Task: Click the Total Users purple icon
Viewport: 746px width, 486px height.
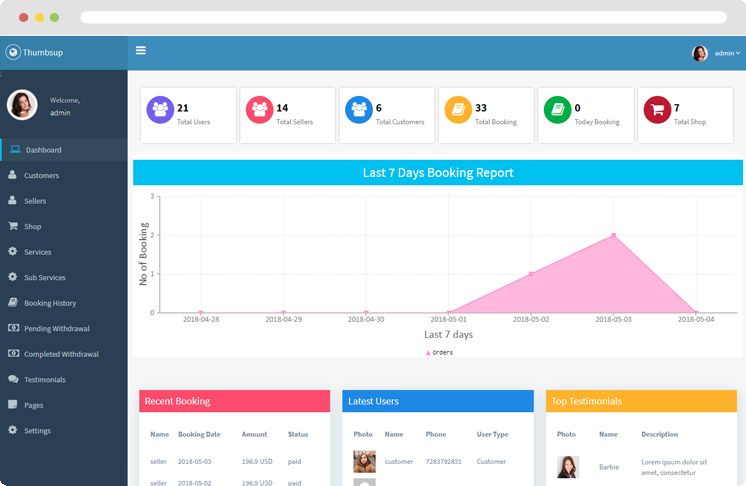Action: click(160, 110)
